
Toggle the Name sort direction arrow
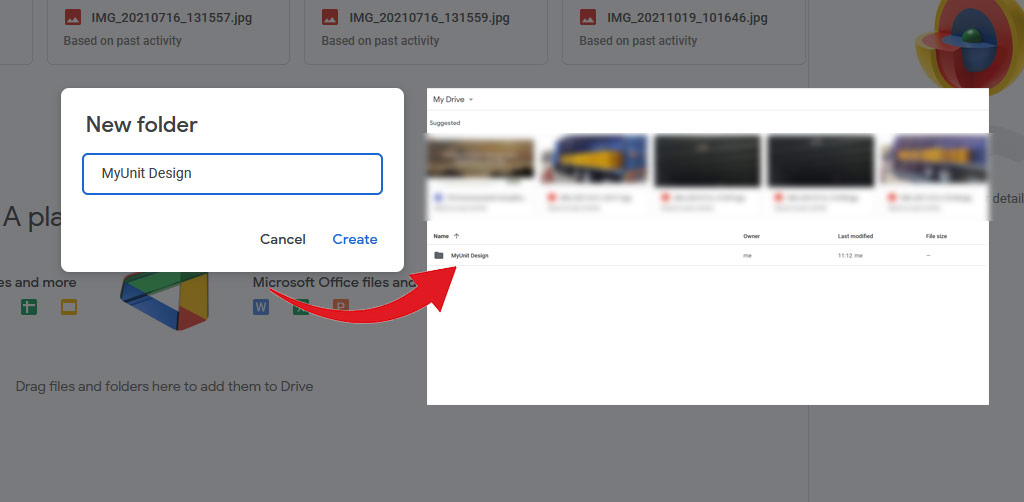pos(456,236)
